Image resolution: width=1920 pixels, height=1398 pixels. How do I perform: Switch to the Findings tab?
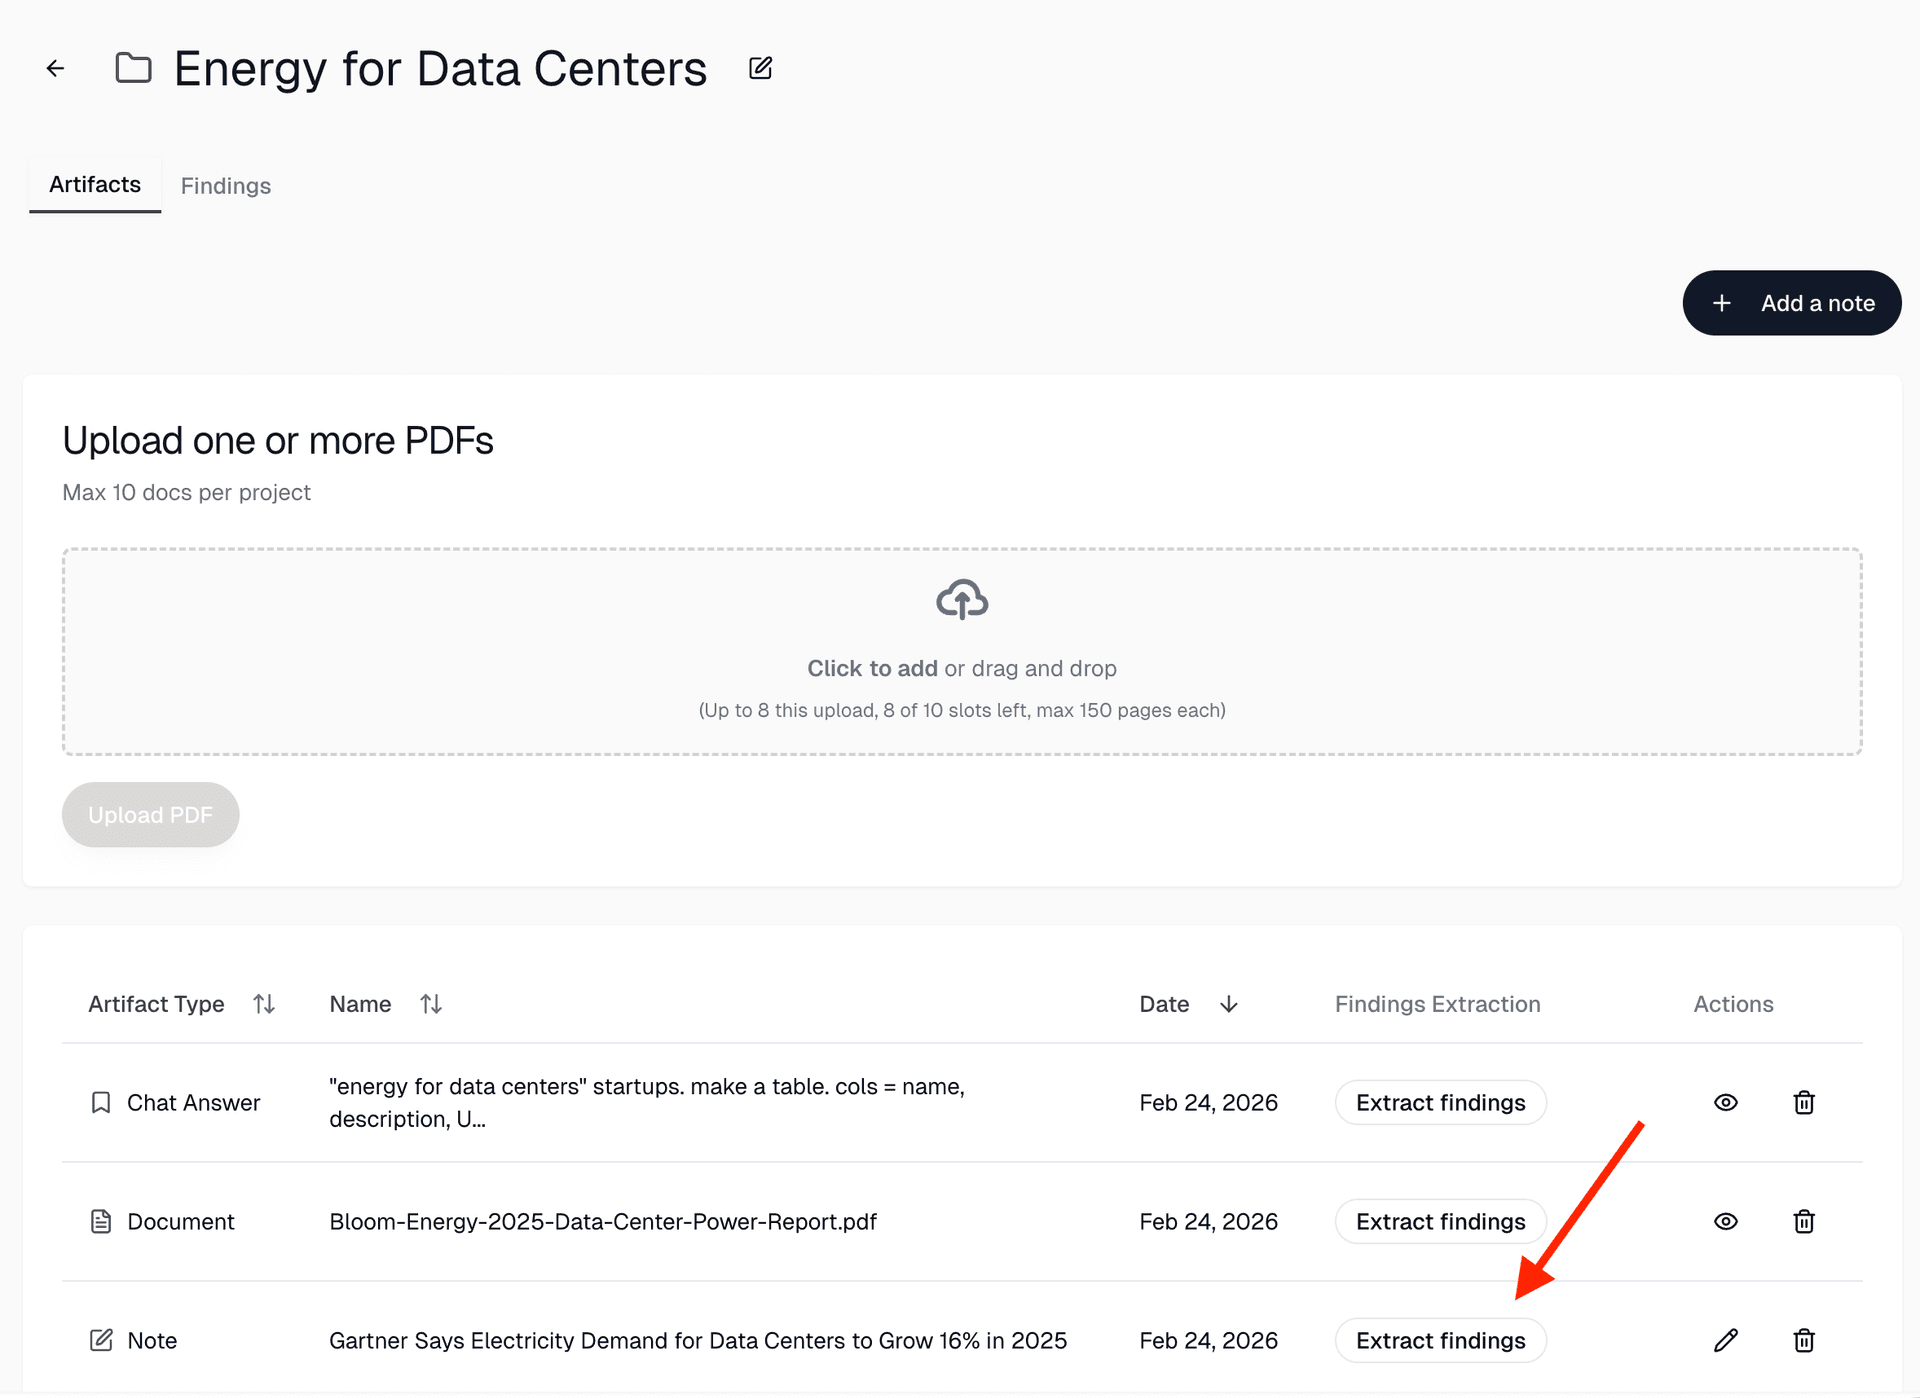226,186
